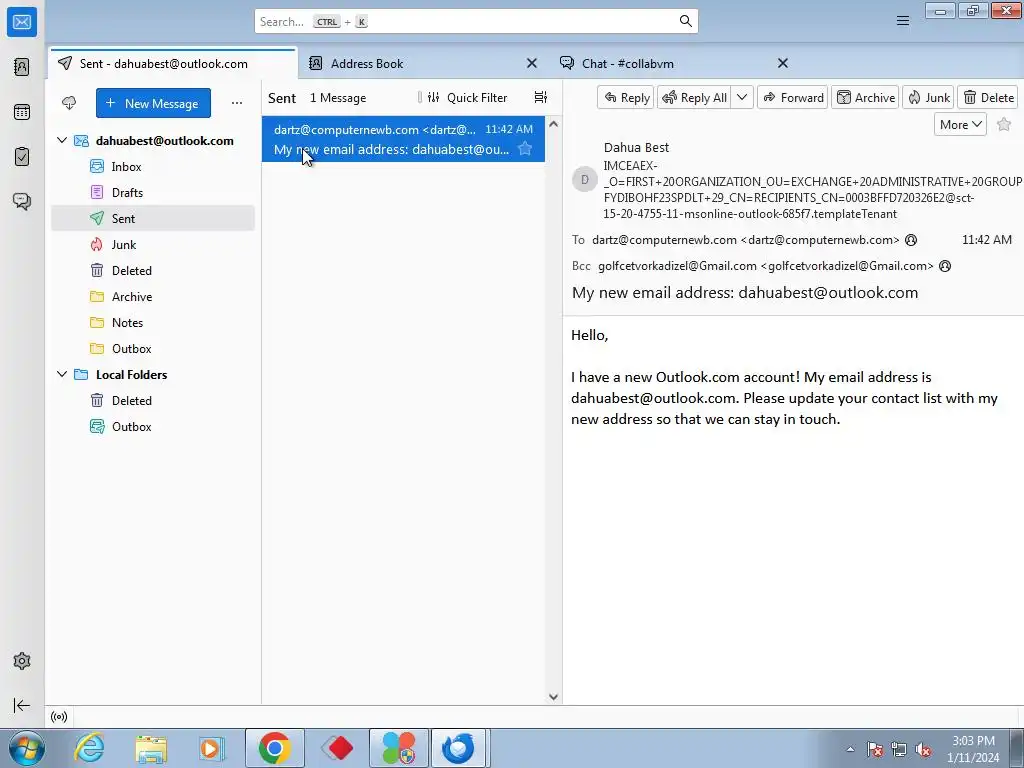This screenshot has height=768, width=1024.
Task: Click the search magnifier icon
Action: click(685, 21)
